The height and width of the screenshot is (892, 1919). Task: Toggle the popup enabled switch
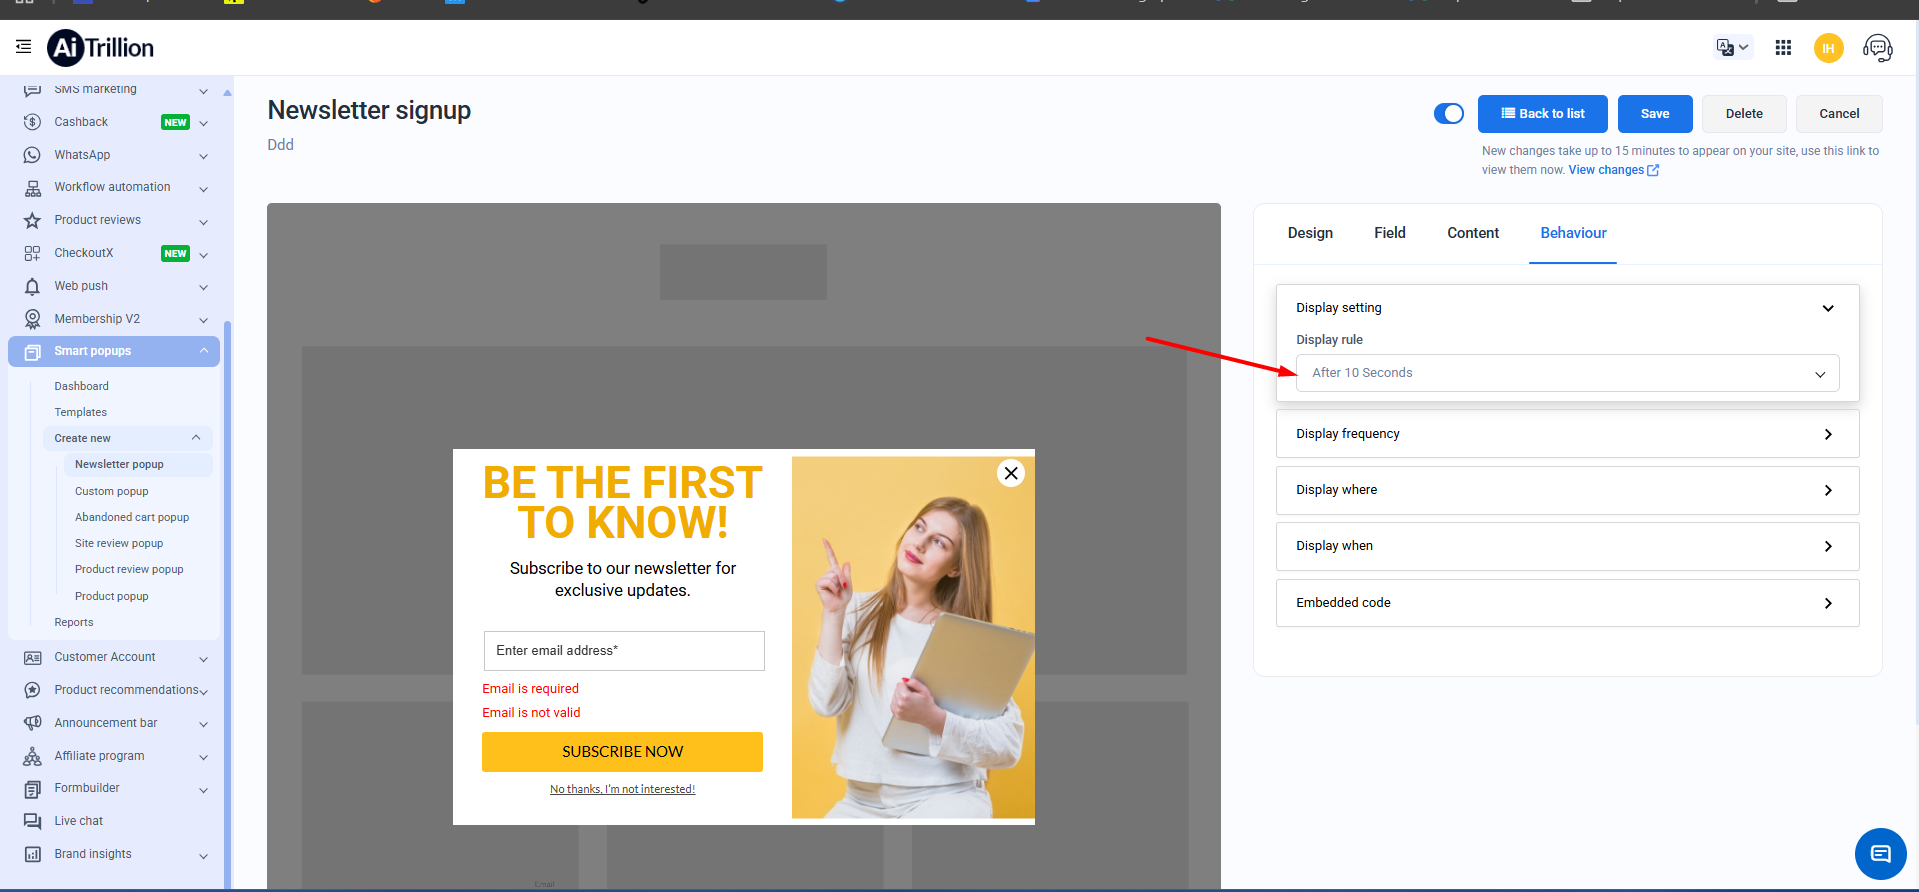click(x=1448, y=114)
